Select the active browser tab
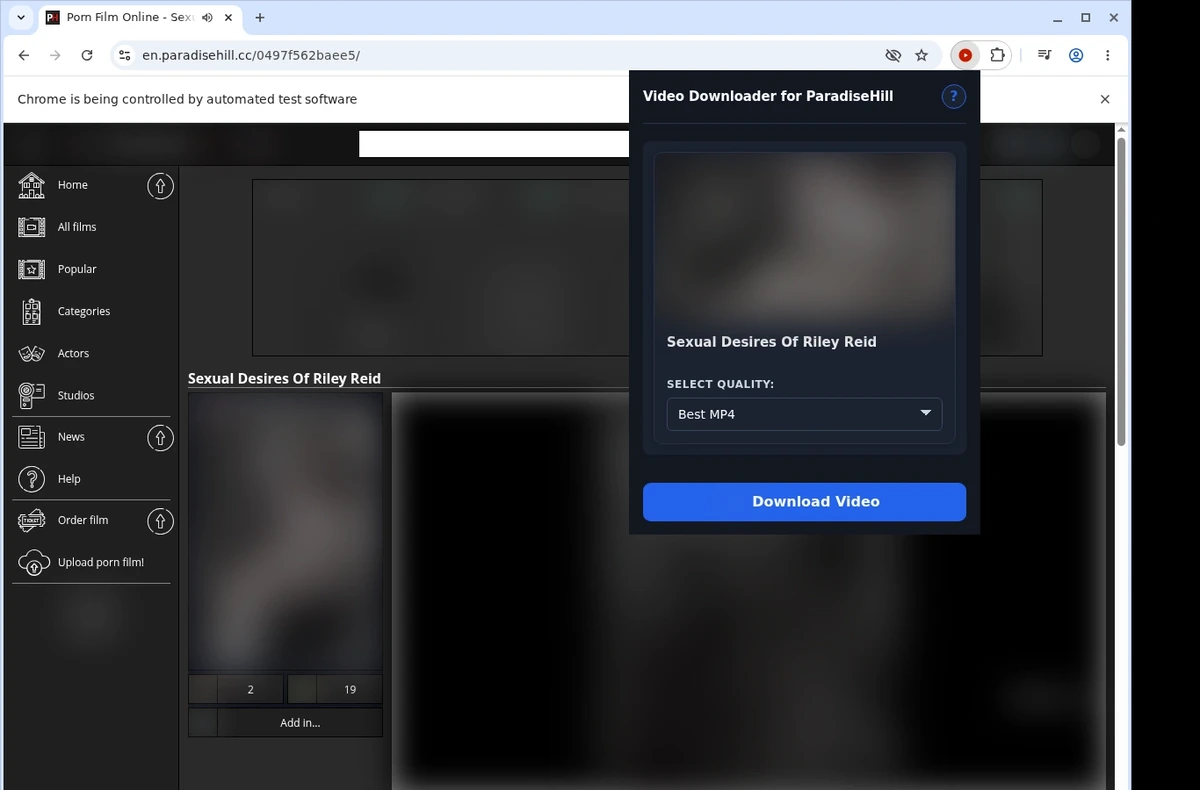Screen dimensions: 1200x790 (x=140, y=18)
